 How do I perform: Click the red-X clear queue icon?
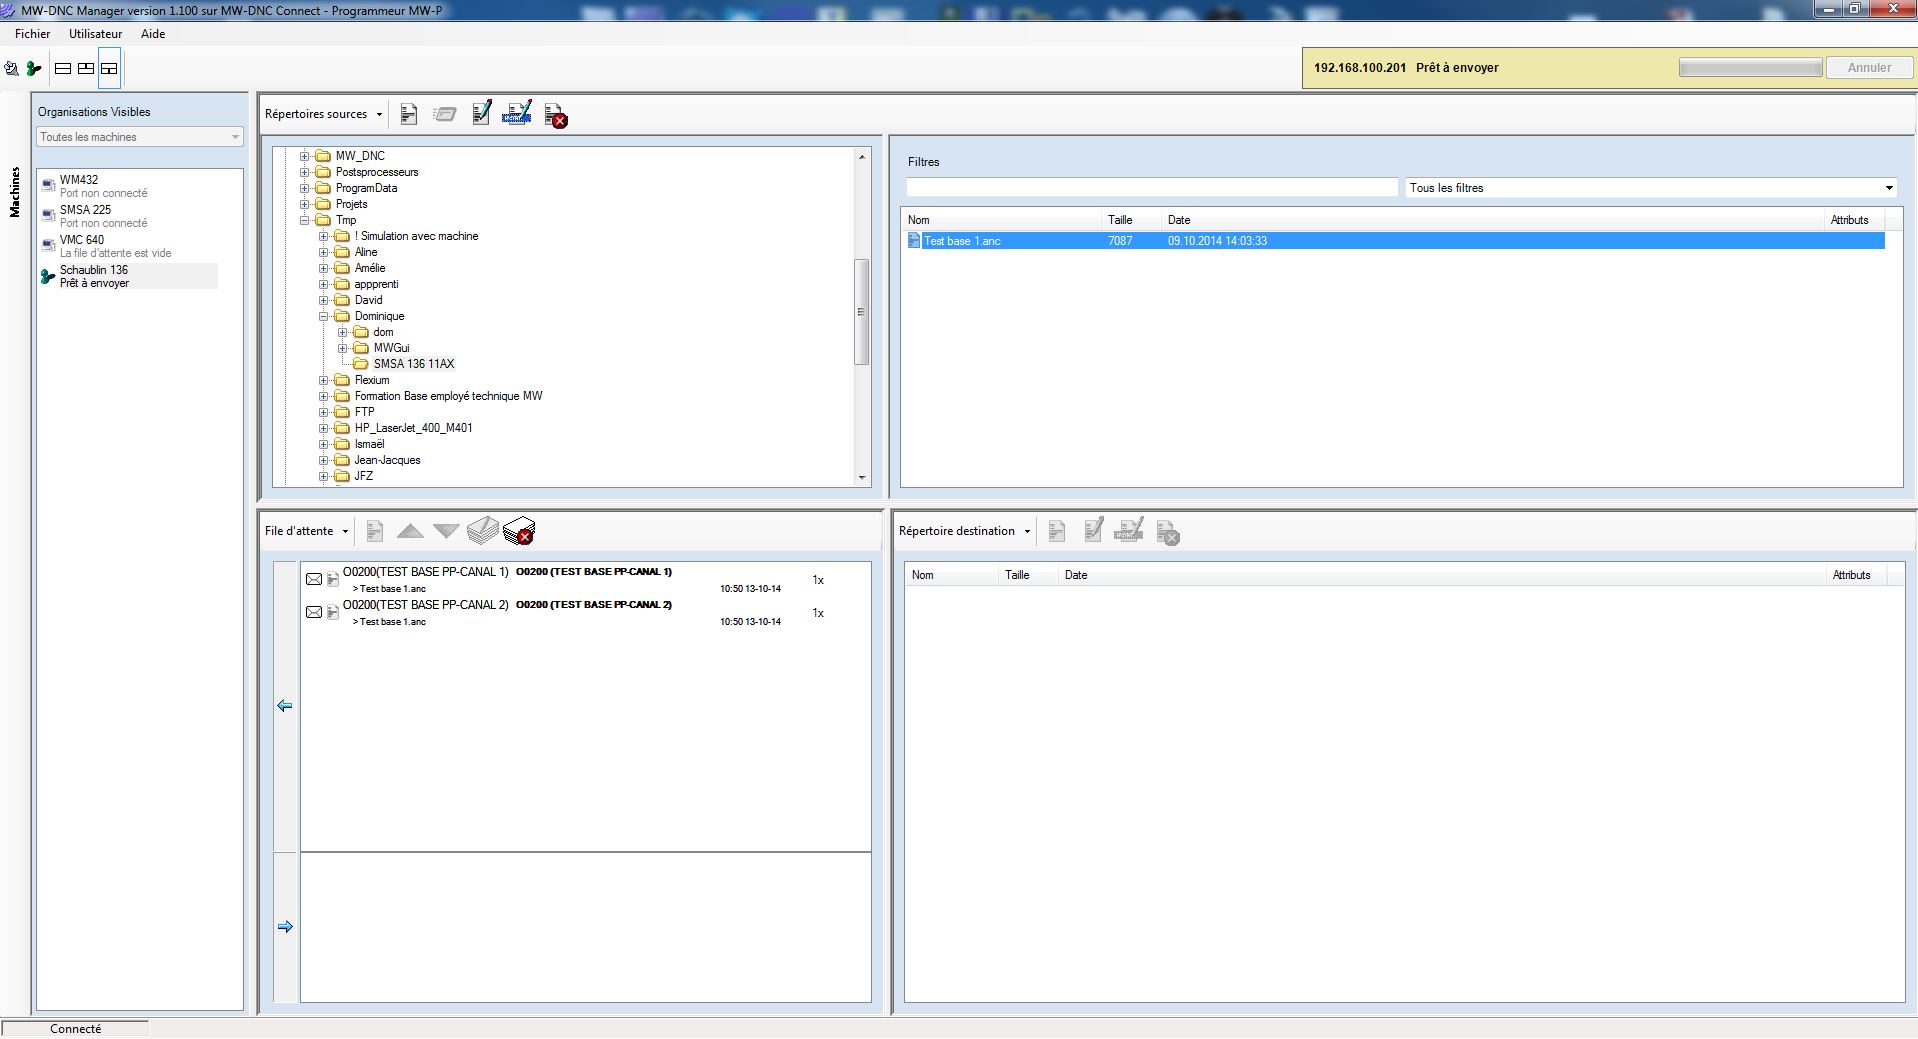[519, 531]
